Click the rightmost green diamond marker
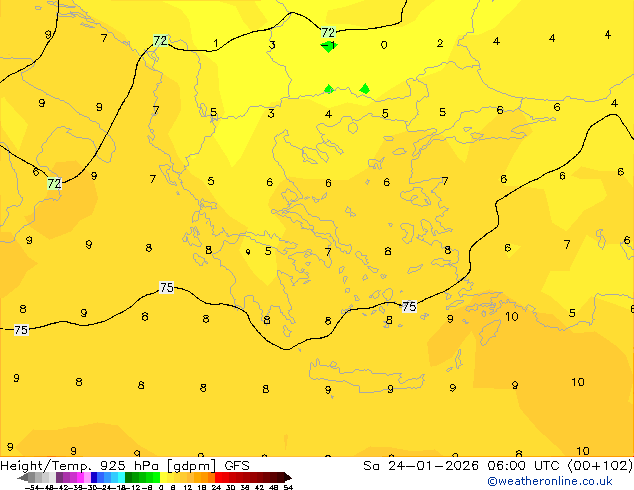 point(365,89)
